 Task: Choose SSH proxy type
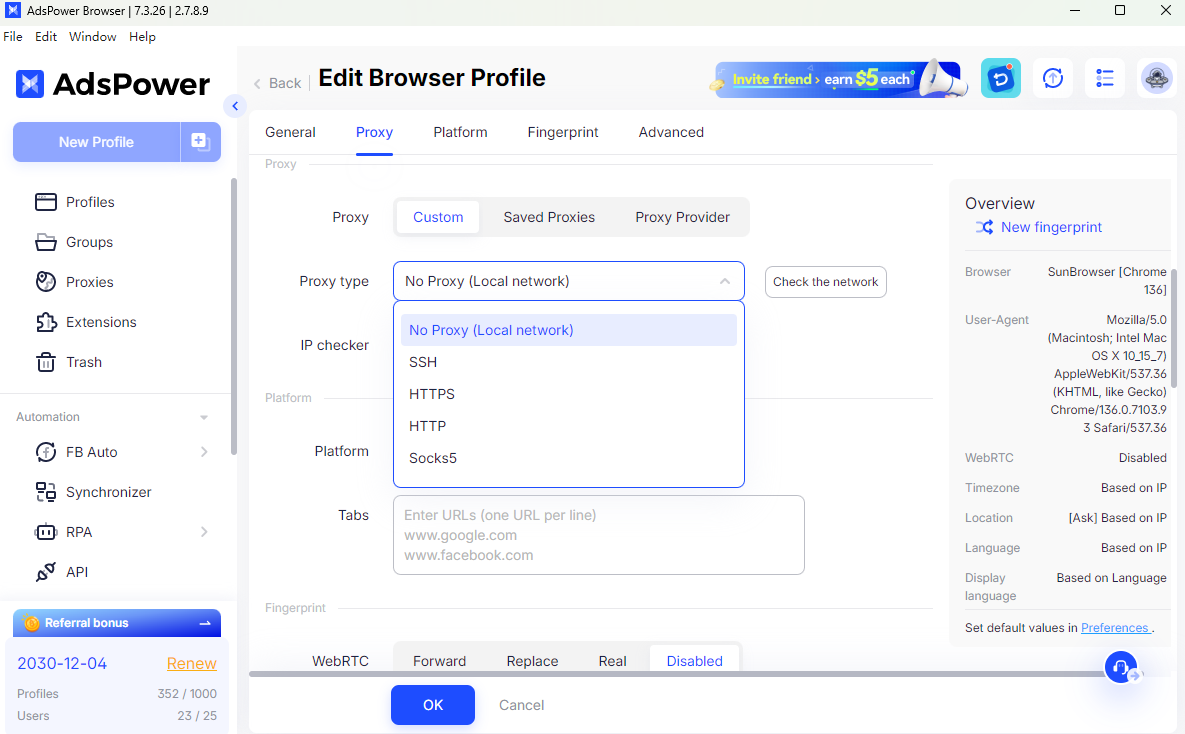tap(568, 362)
